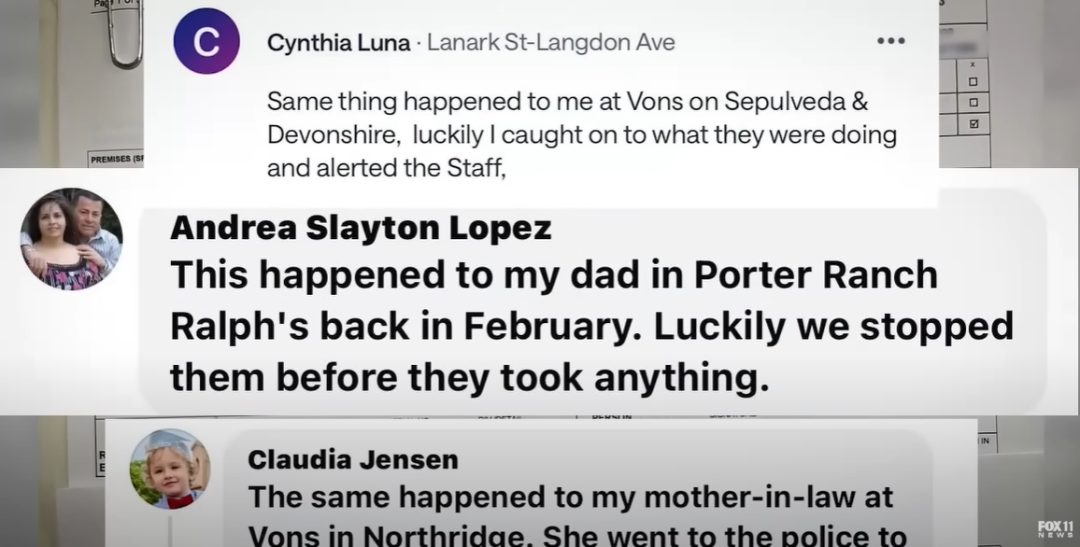Tick the middle empty checkbox on the form
Screen dimensions: 1080x547
click(973, 102)
